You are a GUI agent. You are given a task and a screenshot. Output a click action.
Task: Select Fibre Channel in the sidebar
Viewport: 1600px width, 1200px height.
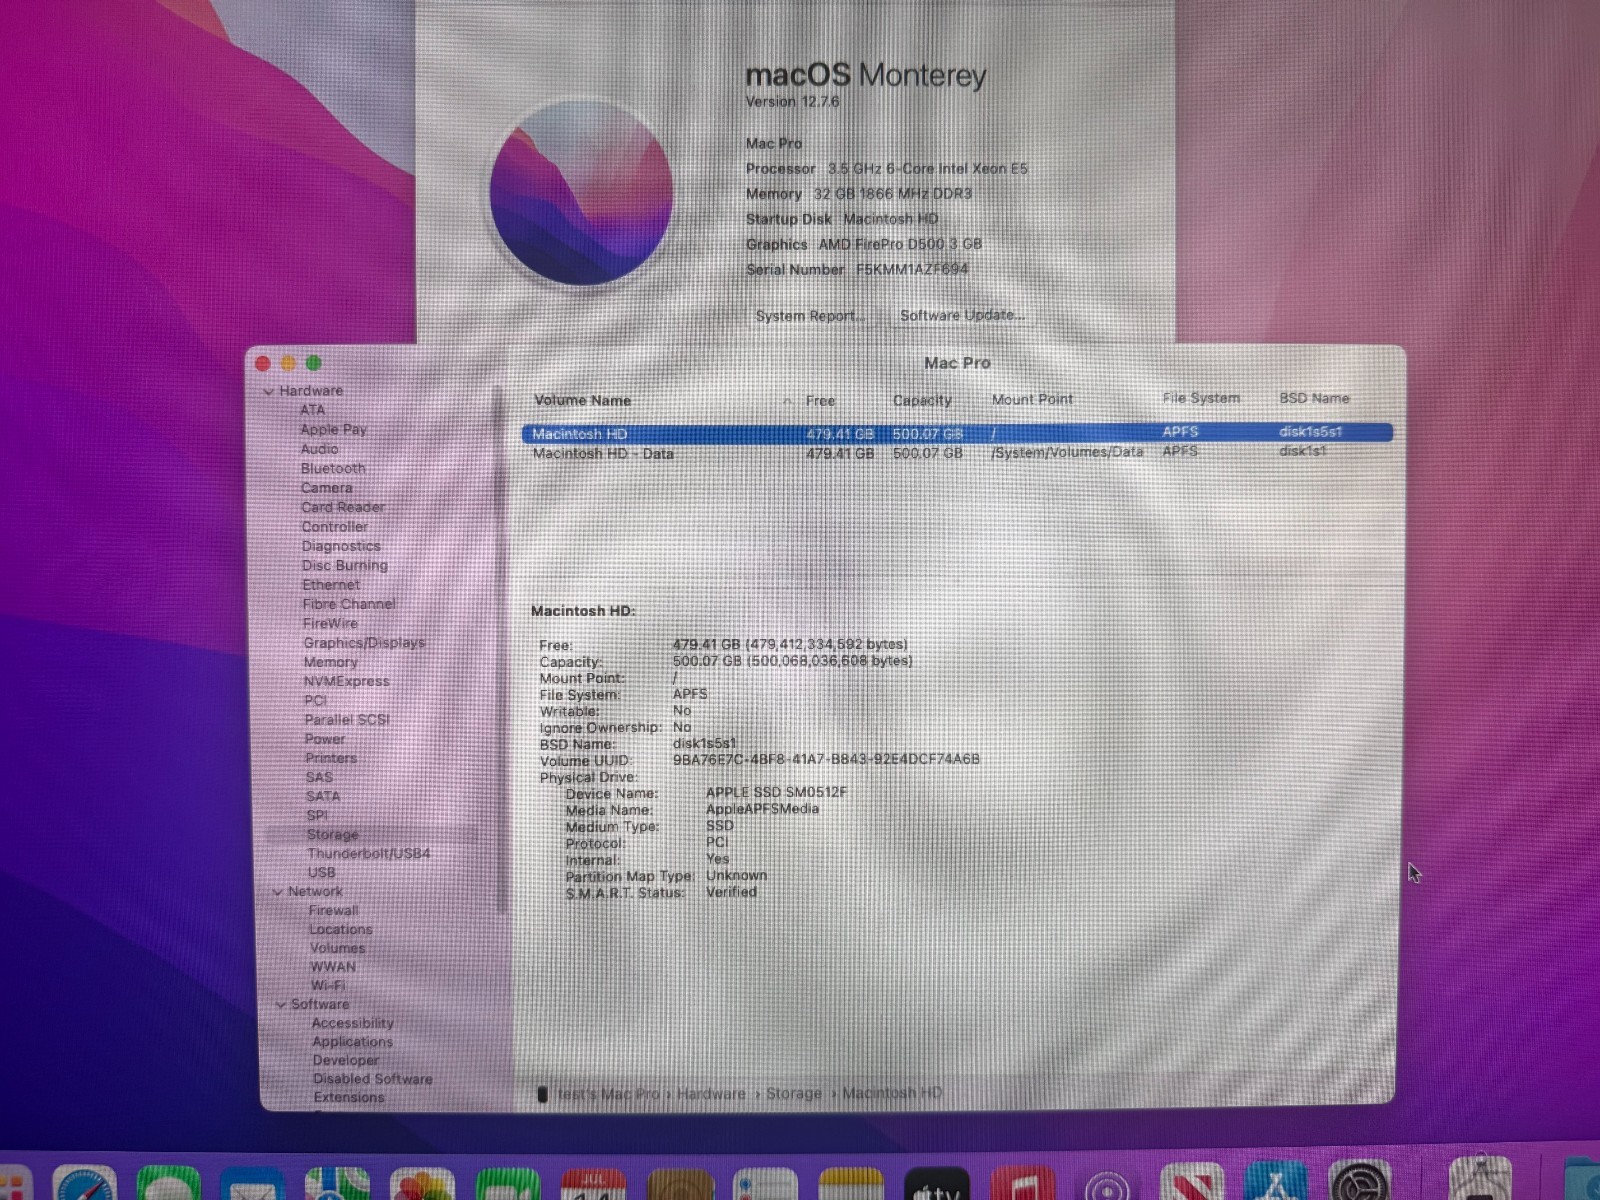[349, 604]
